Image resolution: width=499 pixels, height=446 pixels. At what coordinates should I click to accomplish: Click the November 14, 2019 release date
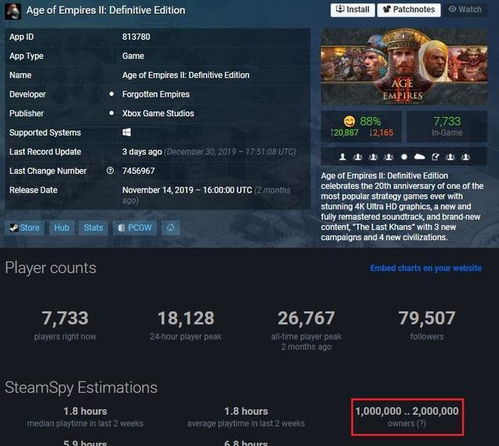click(187, 190)
